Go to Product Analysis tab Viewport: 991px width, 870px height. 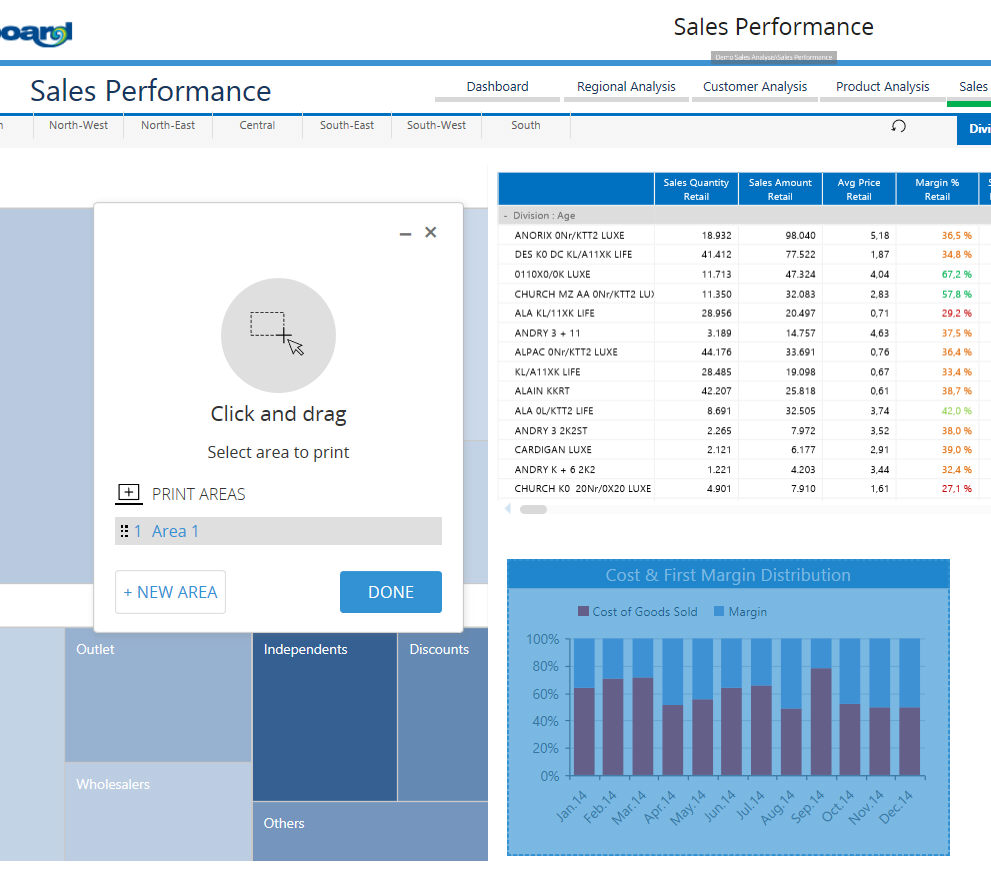[882, 87]
